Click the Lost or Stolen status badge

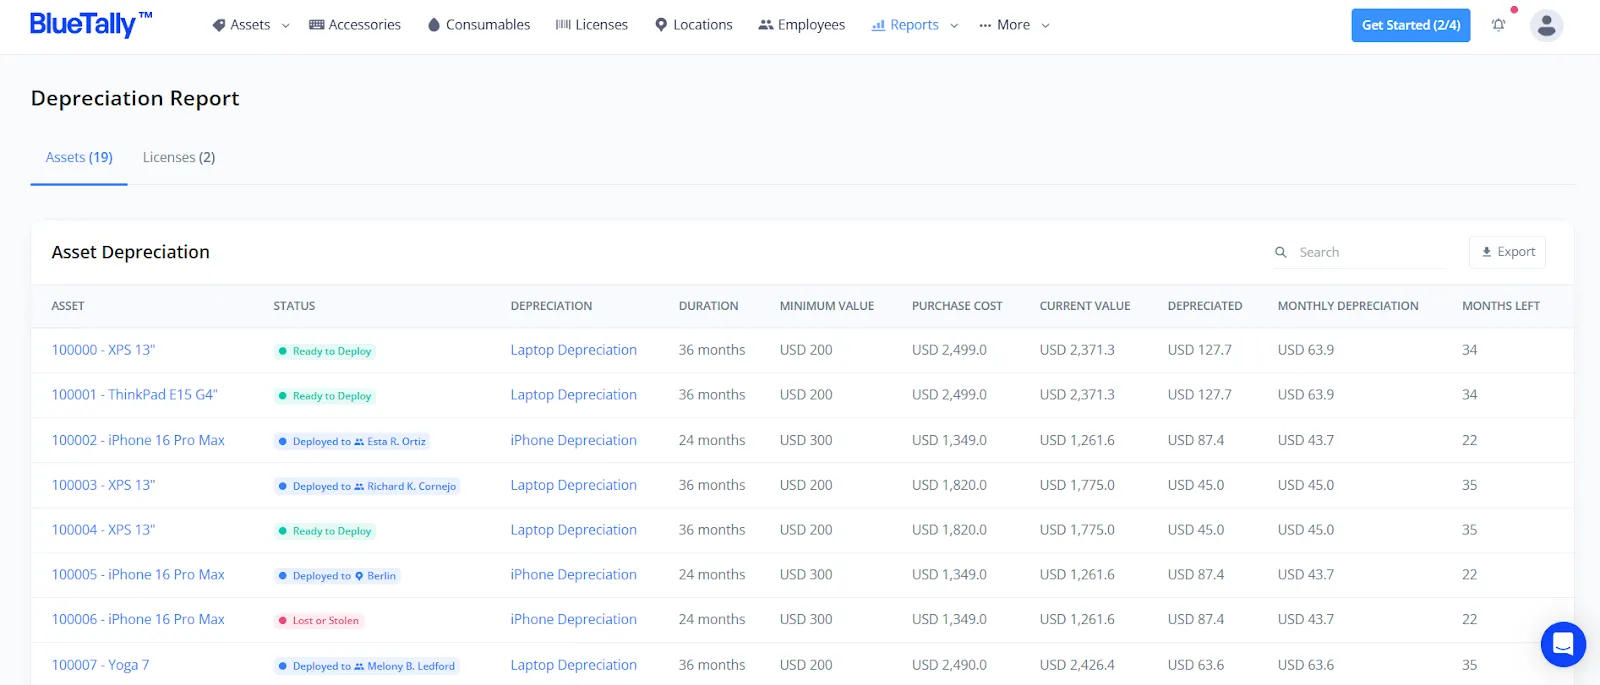point(319,621)
